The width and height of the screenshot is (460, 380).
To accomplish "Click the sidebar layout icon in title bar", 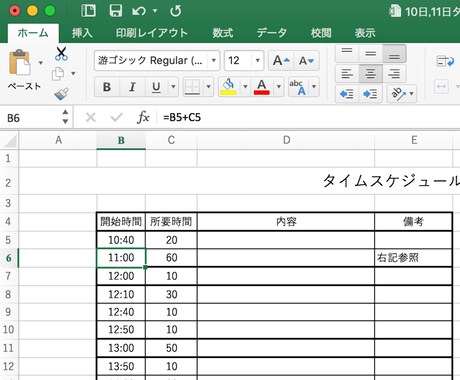I will point(88,11).
